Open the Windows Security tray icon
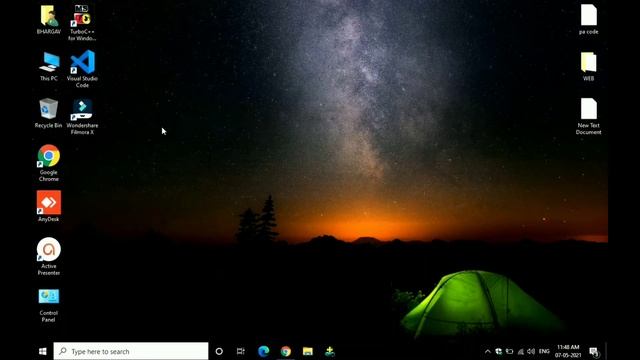Viewport: 640px width, 360px height. [x=498, y=351]
